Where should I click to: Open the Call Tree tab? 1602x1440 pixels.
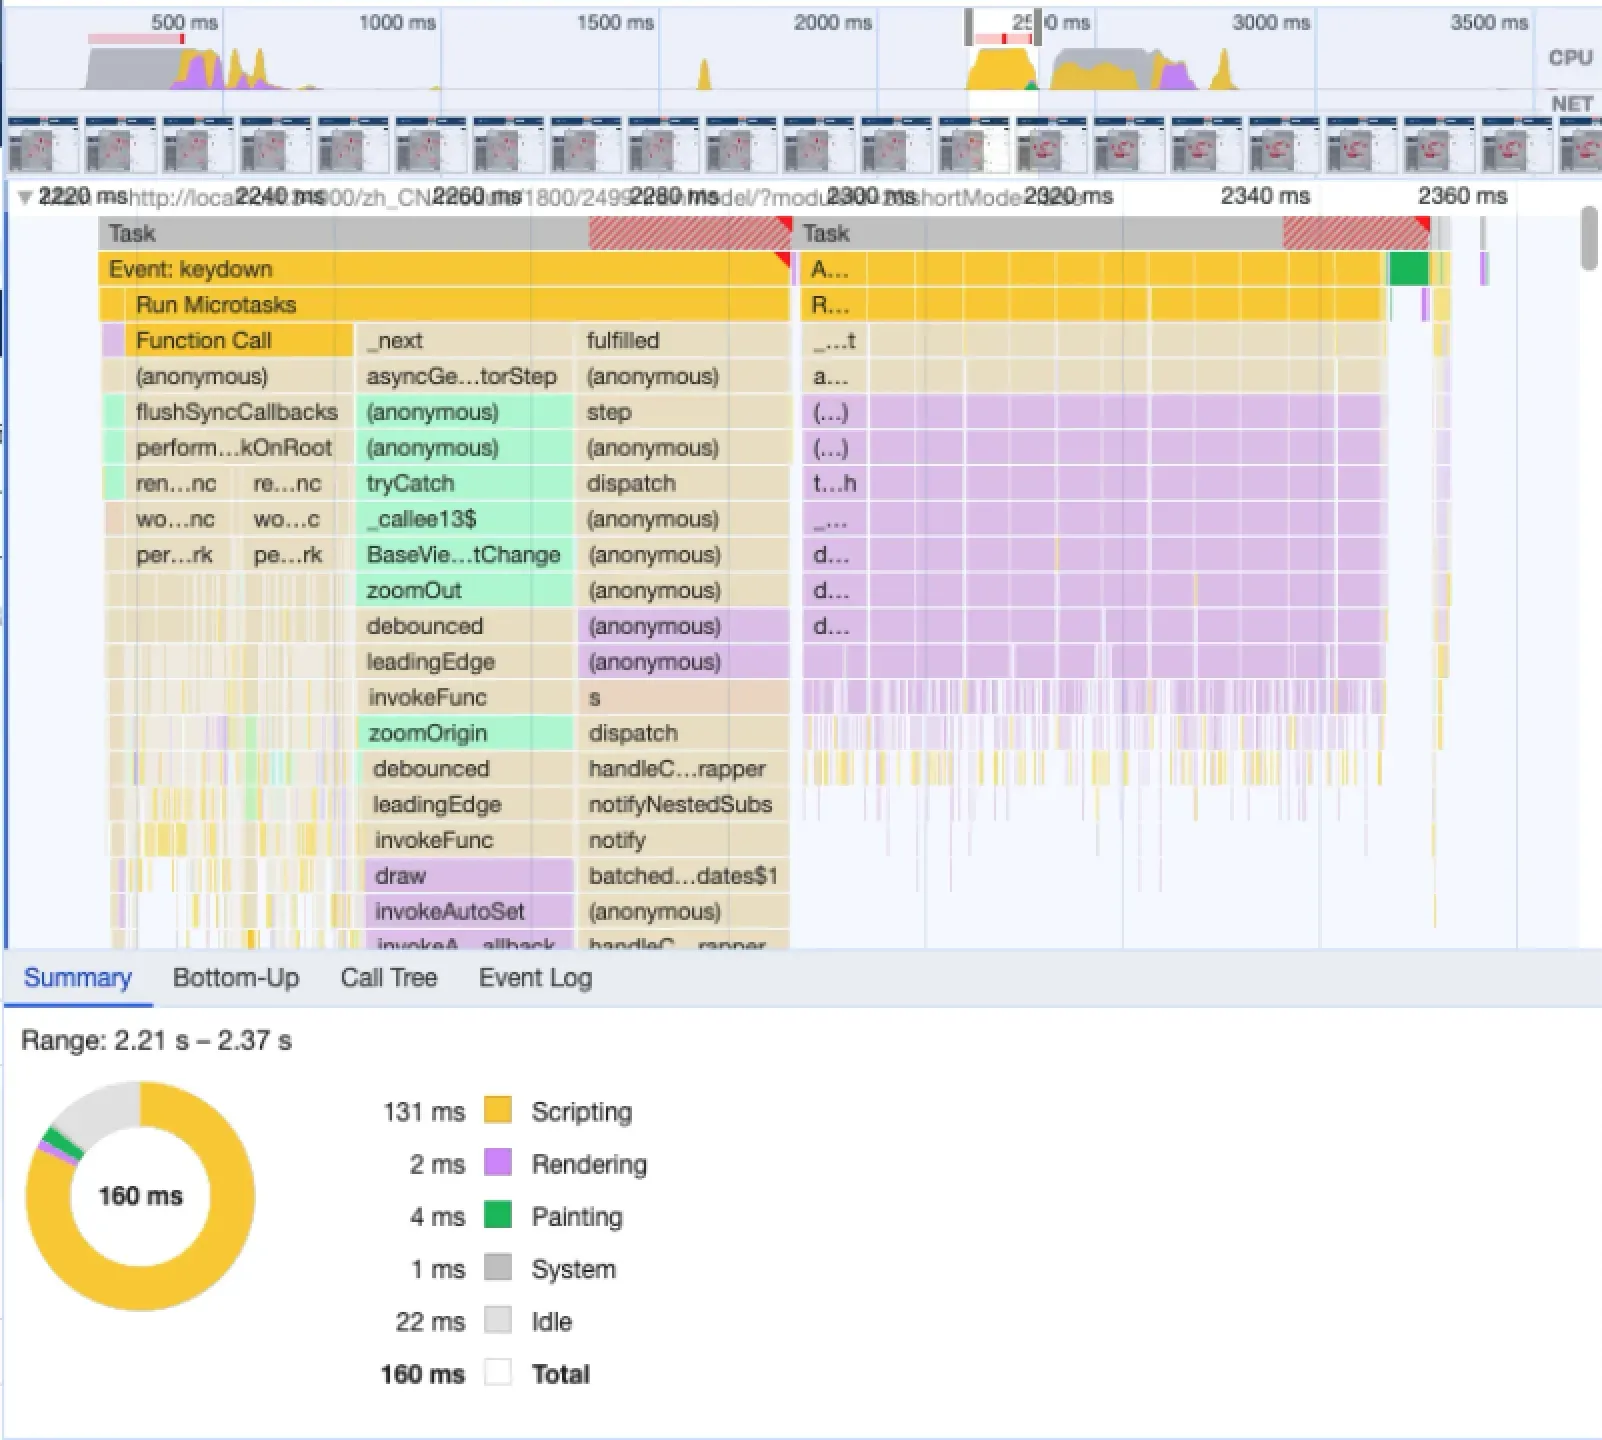[x=388, y=978]
